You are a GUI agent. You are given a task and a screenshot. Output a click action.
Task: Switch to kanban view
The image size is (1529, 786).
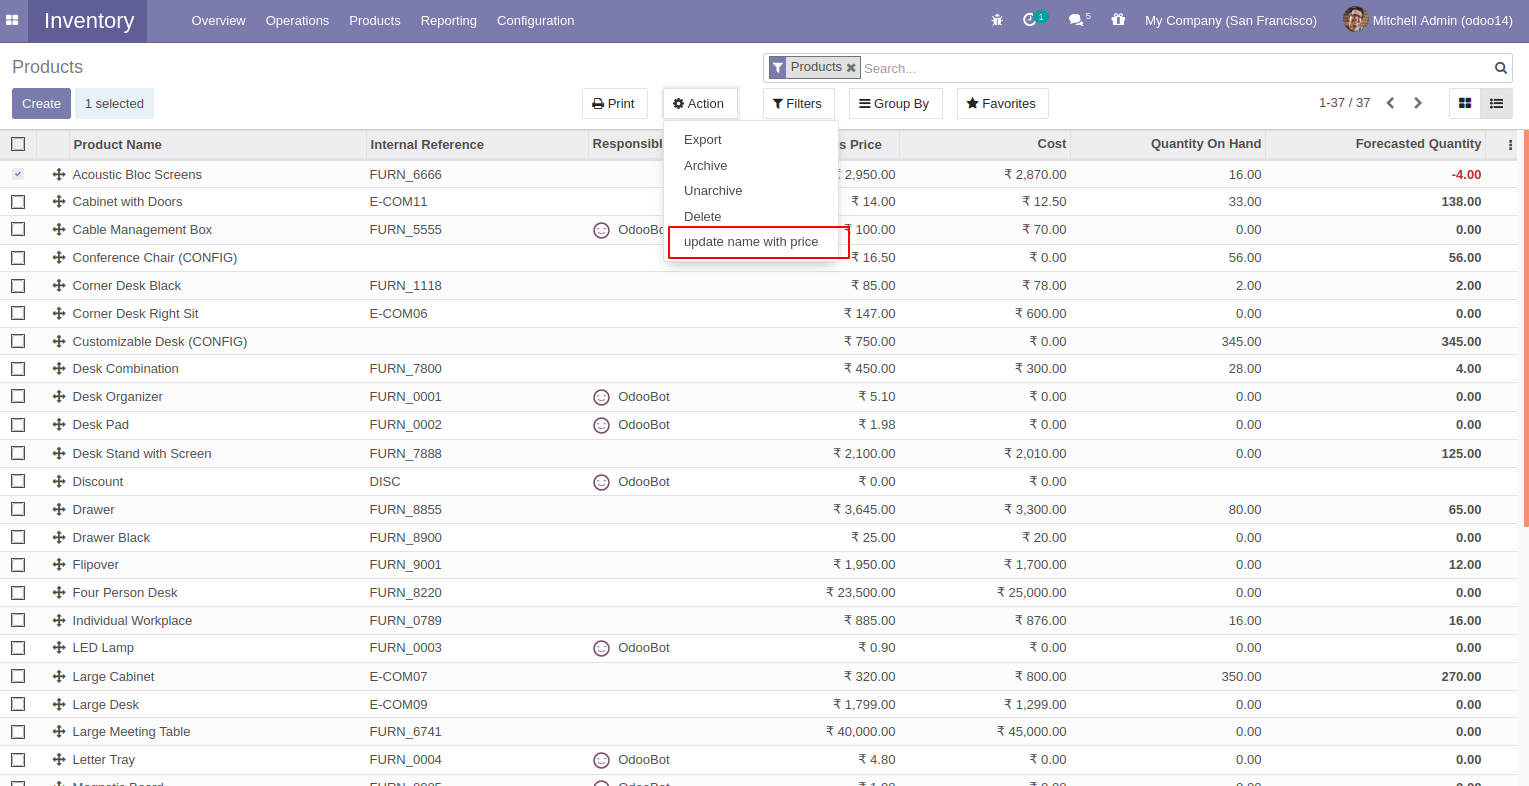point(1465,103)
